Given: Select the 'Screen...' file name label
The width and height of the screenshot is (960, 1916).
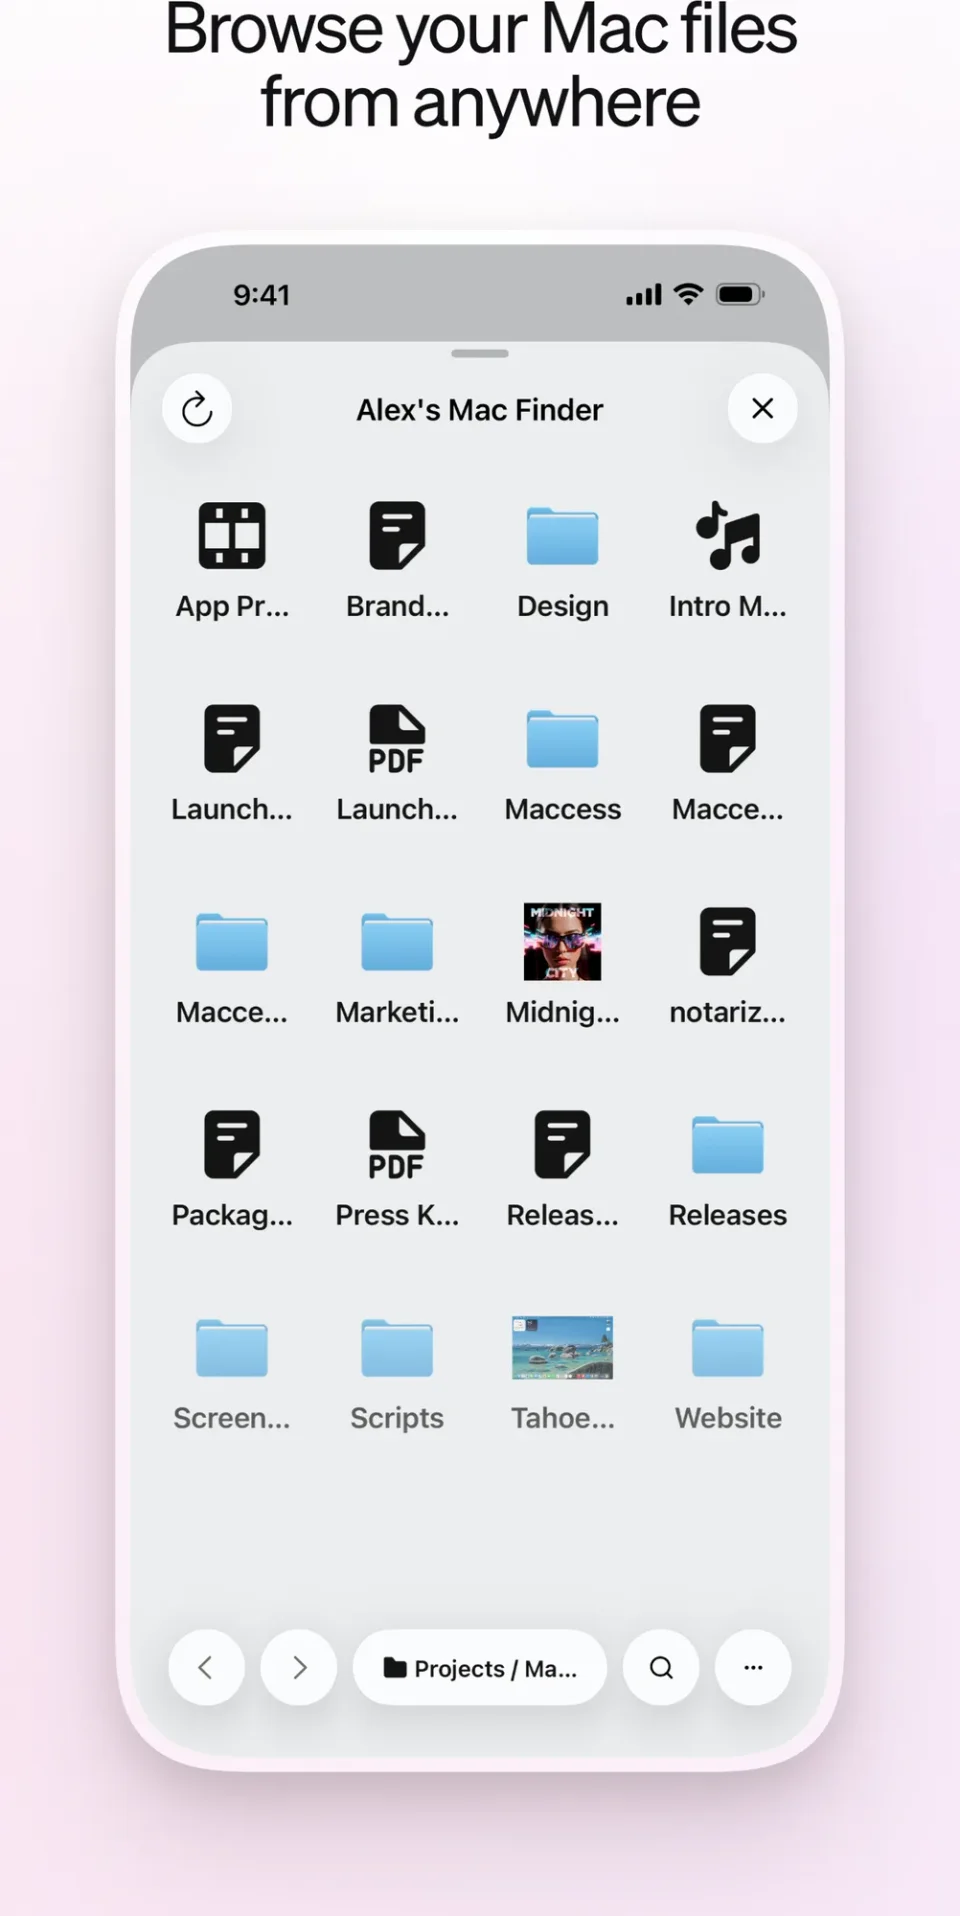Looking at the screenshot, I should click(232, 1418).
